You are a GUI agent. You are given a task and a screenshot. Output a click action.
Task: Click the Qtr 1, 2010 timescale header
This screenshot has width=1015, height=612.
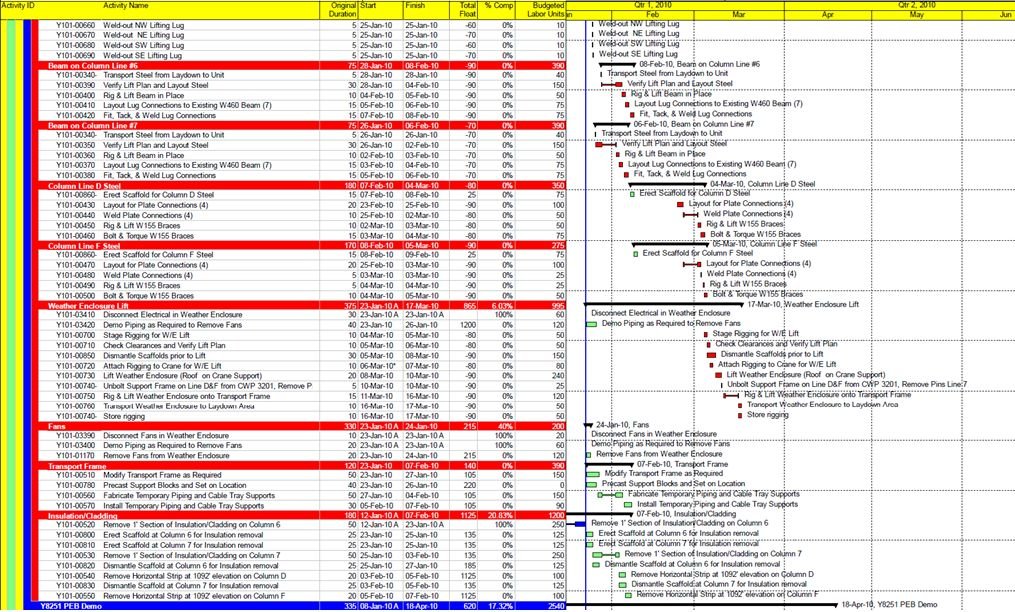coord(653,5)
